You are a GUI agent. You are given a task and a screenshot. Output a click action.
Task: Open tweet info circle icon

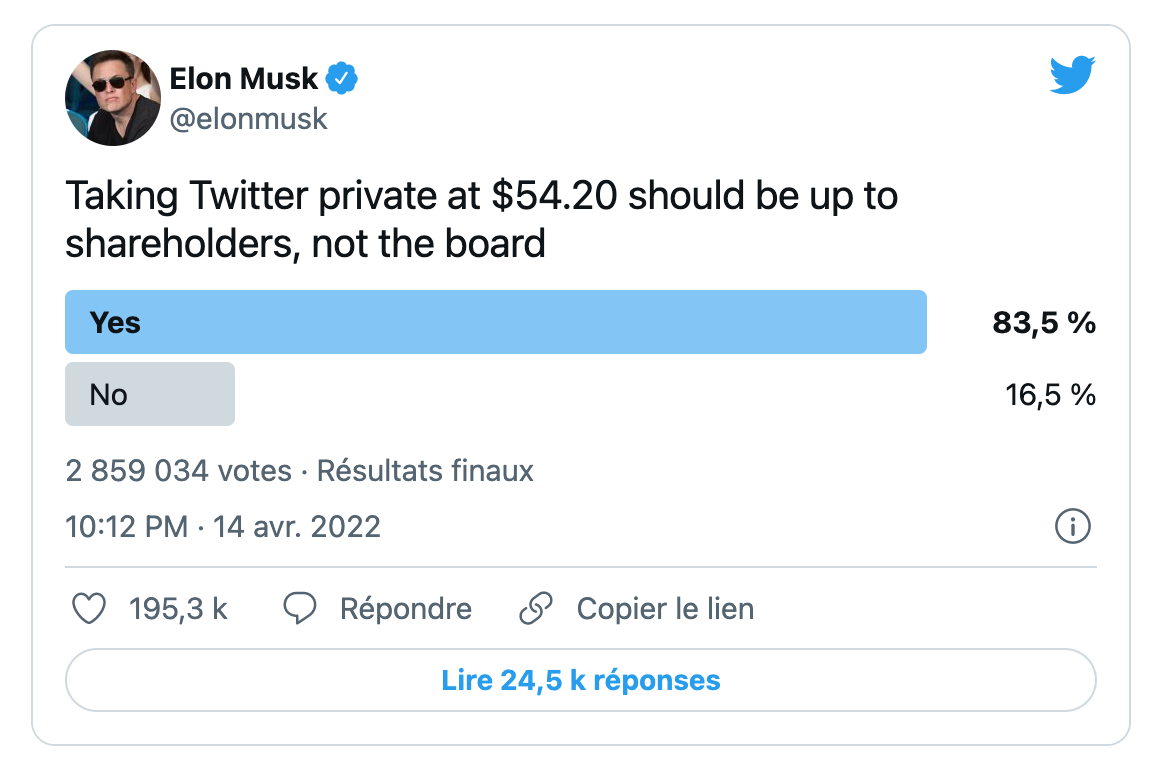[1073, 527]
